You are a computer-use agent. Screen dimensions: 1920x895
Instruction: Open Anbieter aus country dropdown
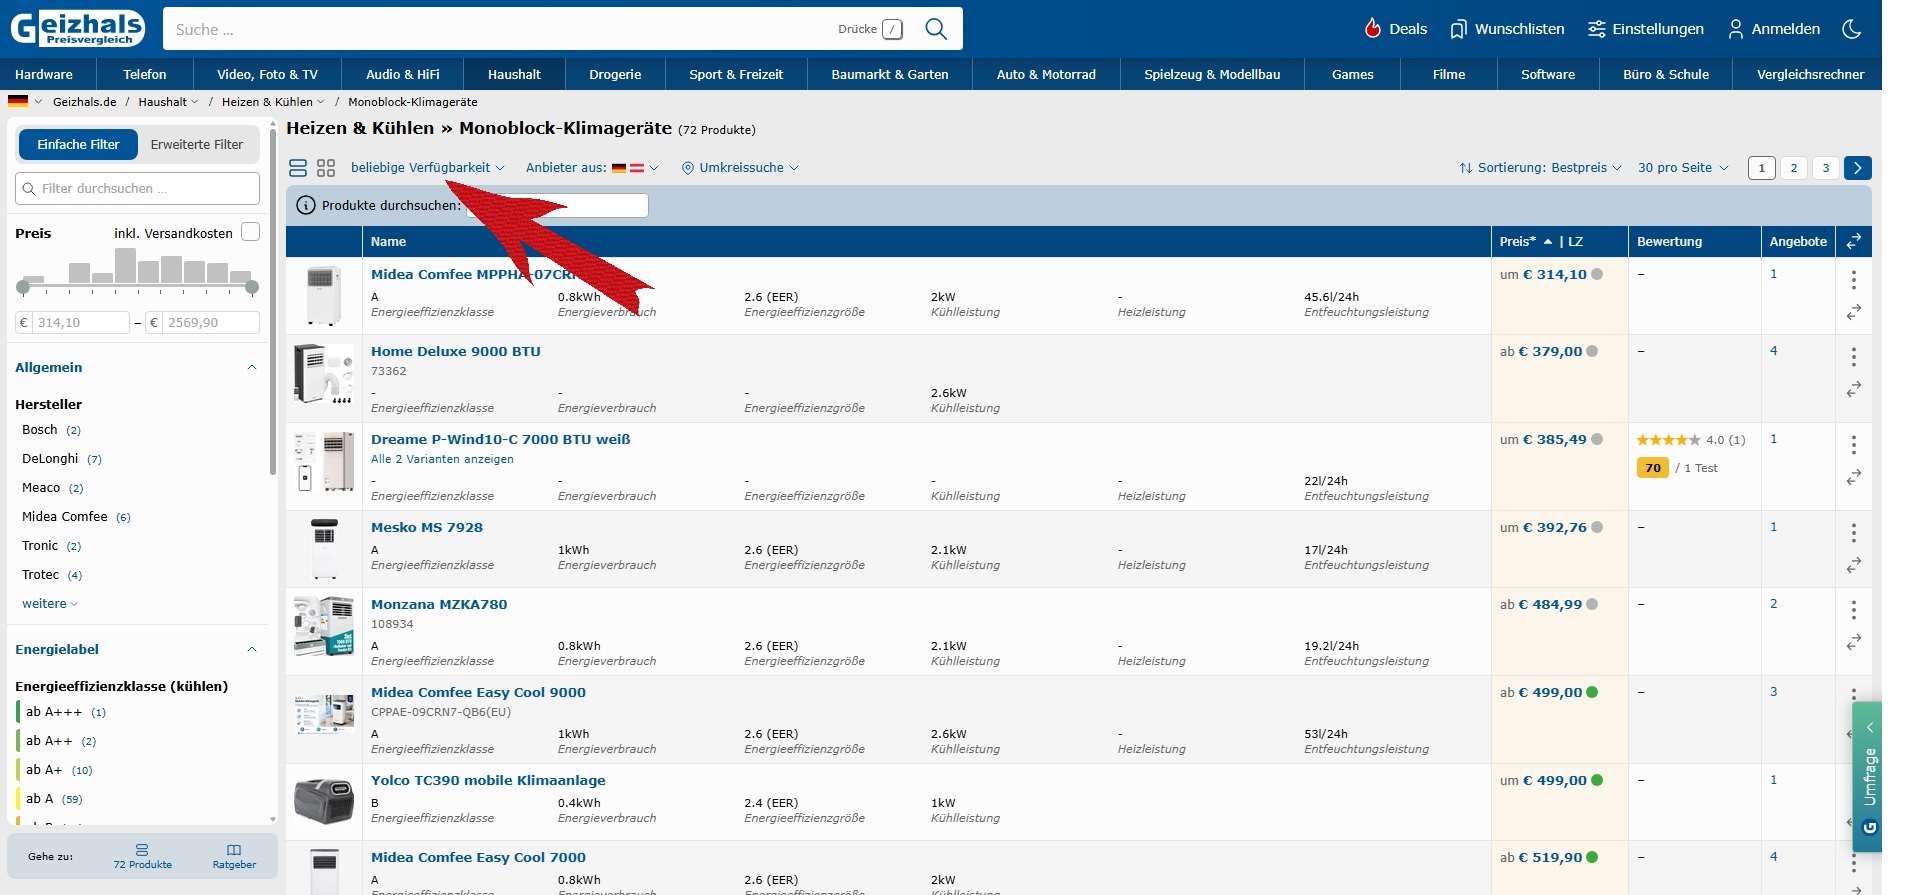coord(592,168)
